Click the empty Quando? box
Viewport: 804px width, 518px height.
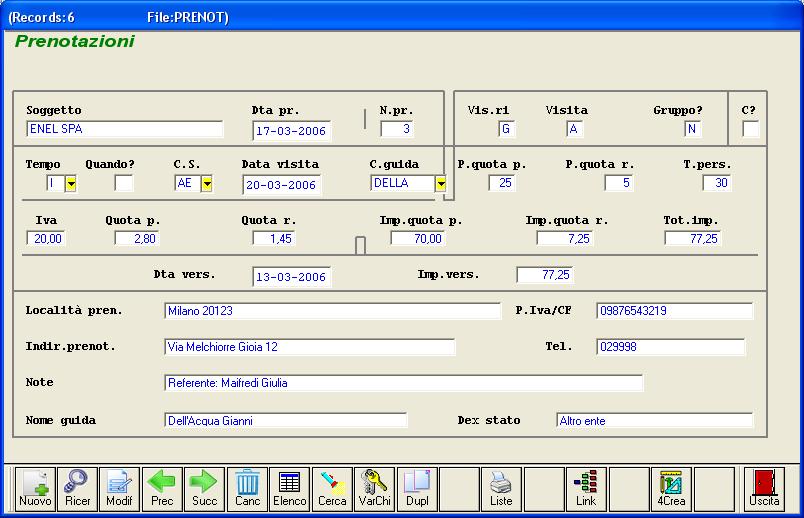click(x=123, y=183)
